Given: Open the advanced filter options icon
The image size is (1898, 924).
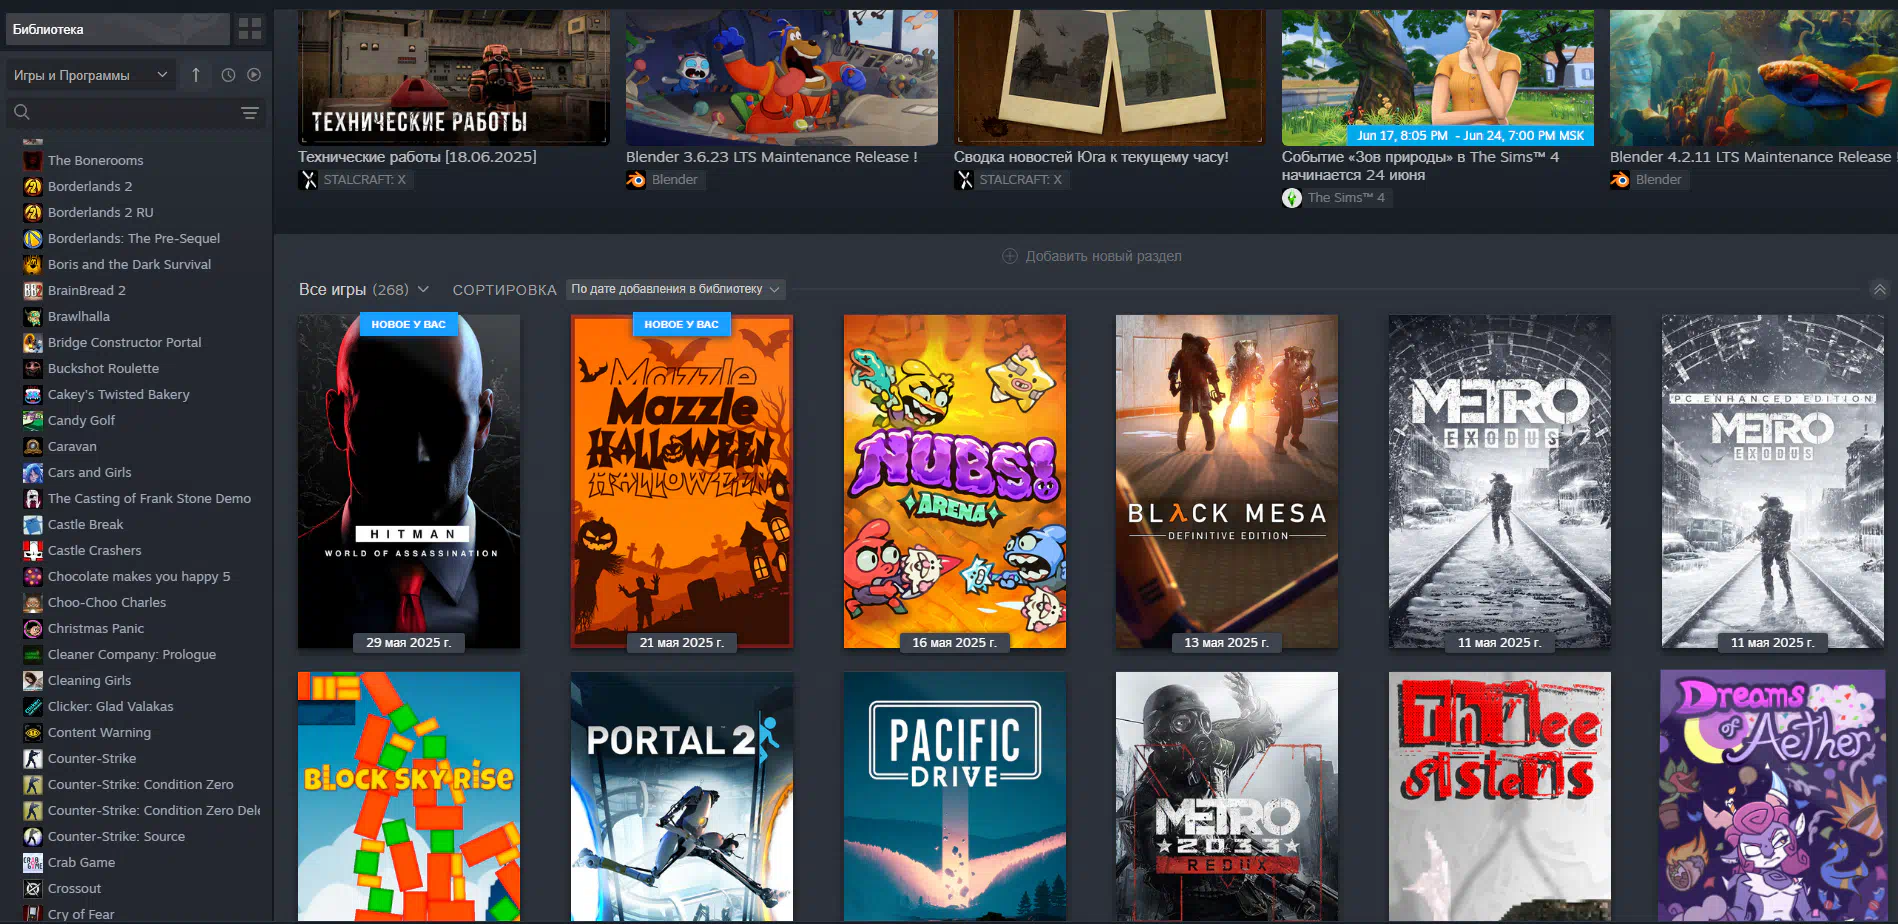Looking at the screenshot, I should tap(250, 113).
